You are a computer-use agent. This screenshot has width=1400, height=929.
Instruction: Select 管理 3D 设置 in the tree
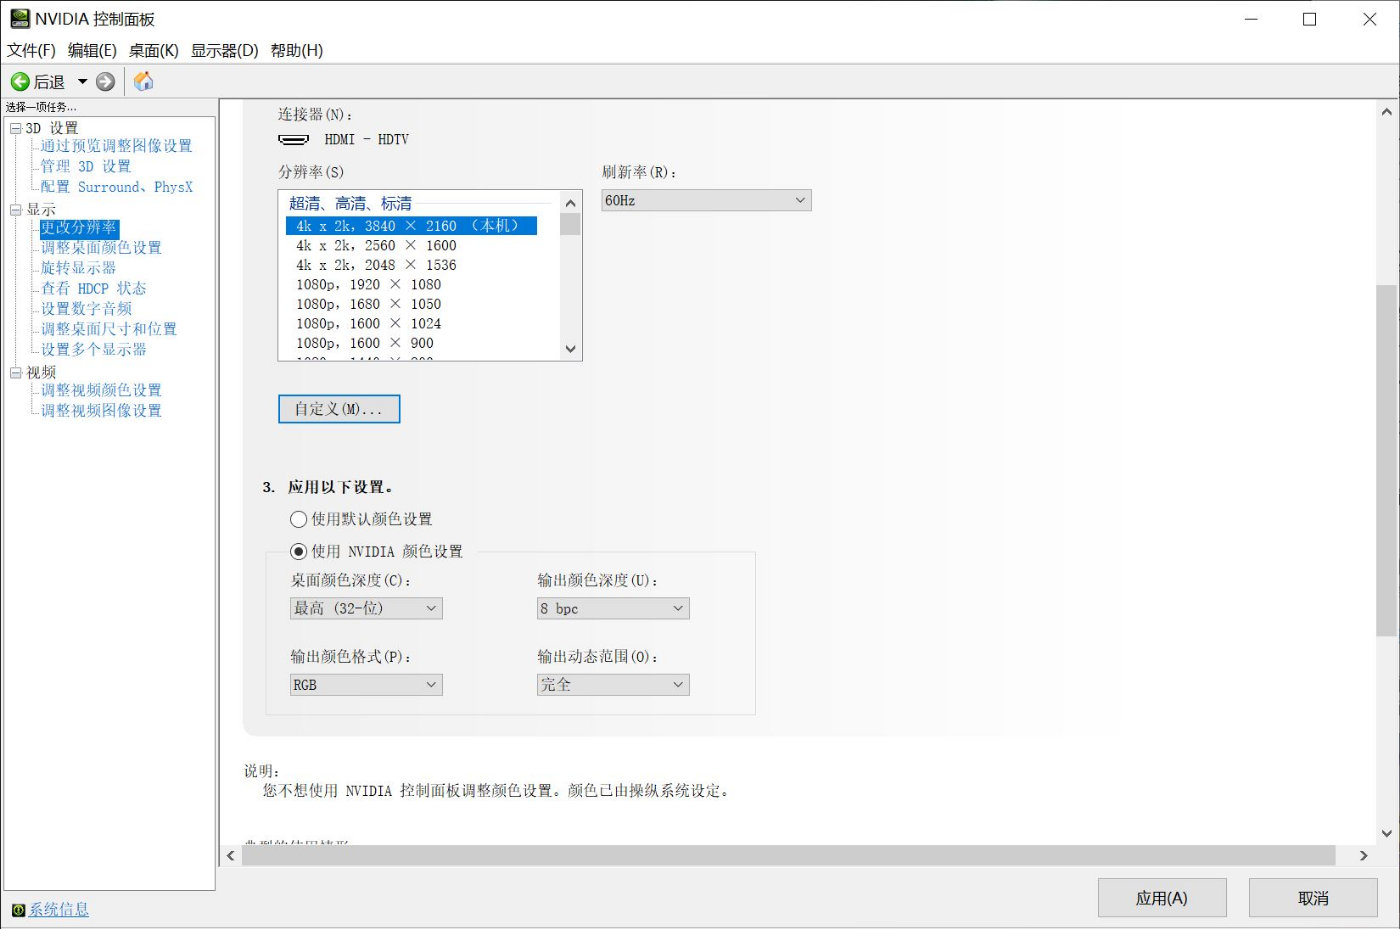click(x=85, y=166)
